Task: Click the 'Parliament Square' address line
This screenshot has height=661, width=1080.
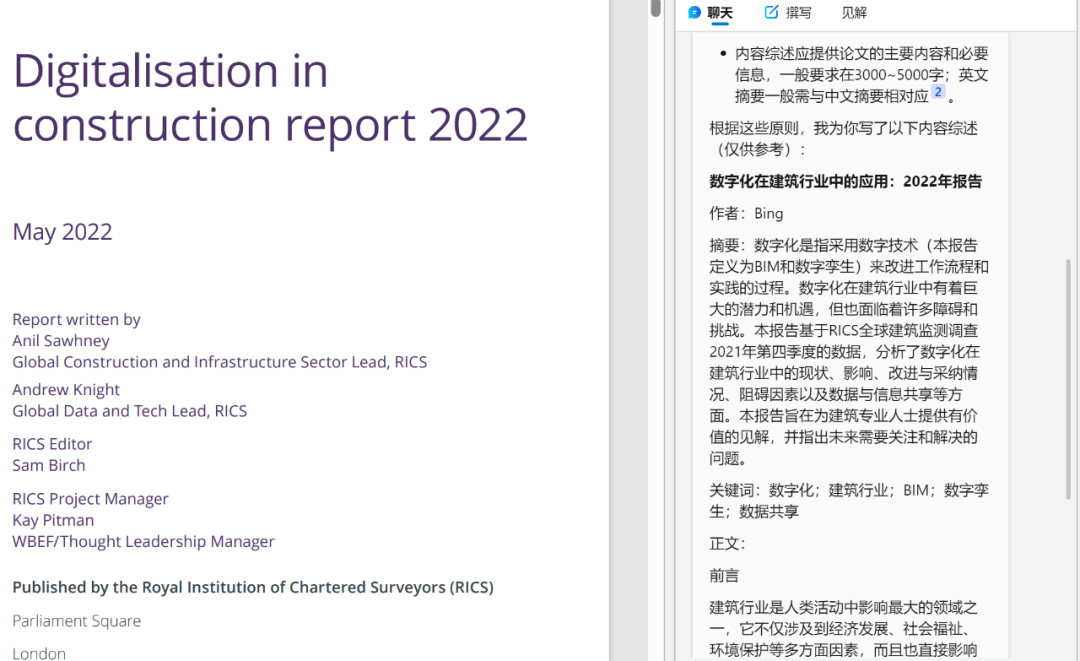Action: click(x=76, y=621)
